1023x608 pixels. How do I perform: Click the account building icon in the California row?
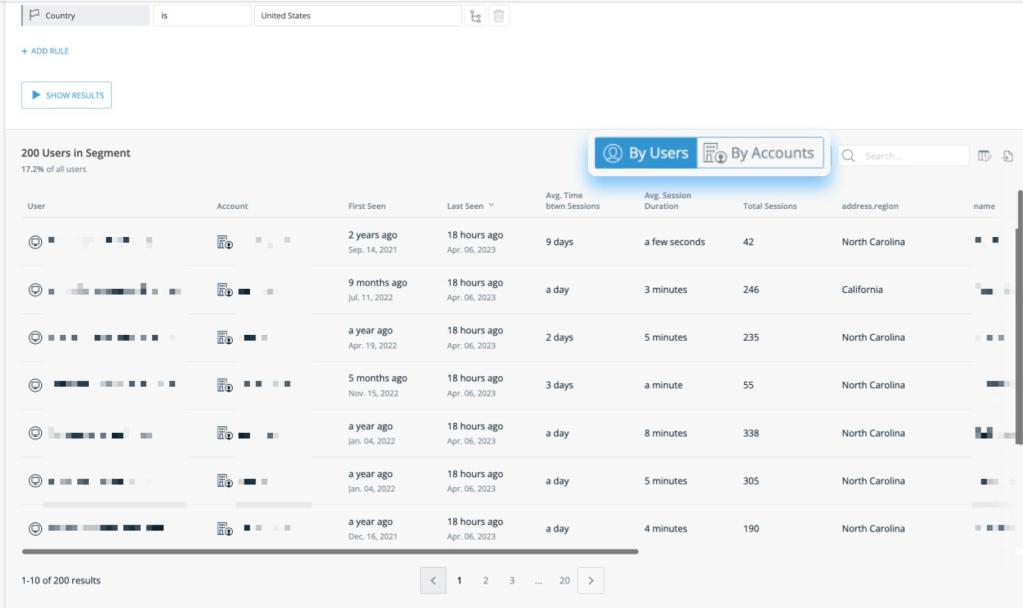pyautogui.click(x=225, y=290)
